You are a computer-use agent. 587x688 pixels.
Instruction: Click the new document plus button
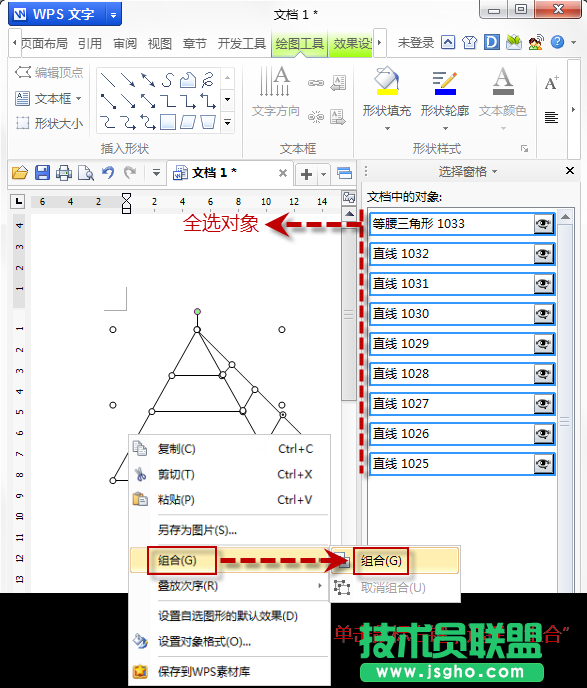coord(306,174)
